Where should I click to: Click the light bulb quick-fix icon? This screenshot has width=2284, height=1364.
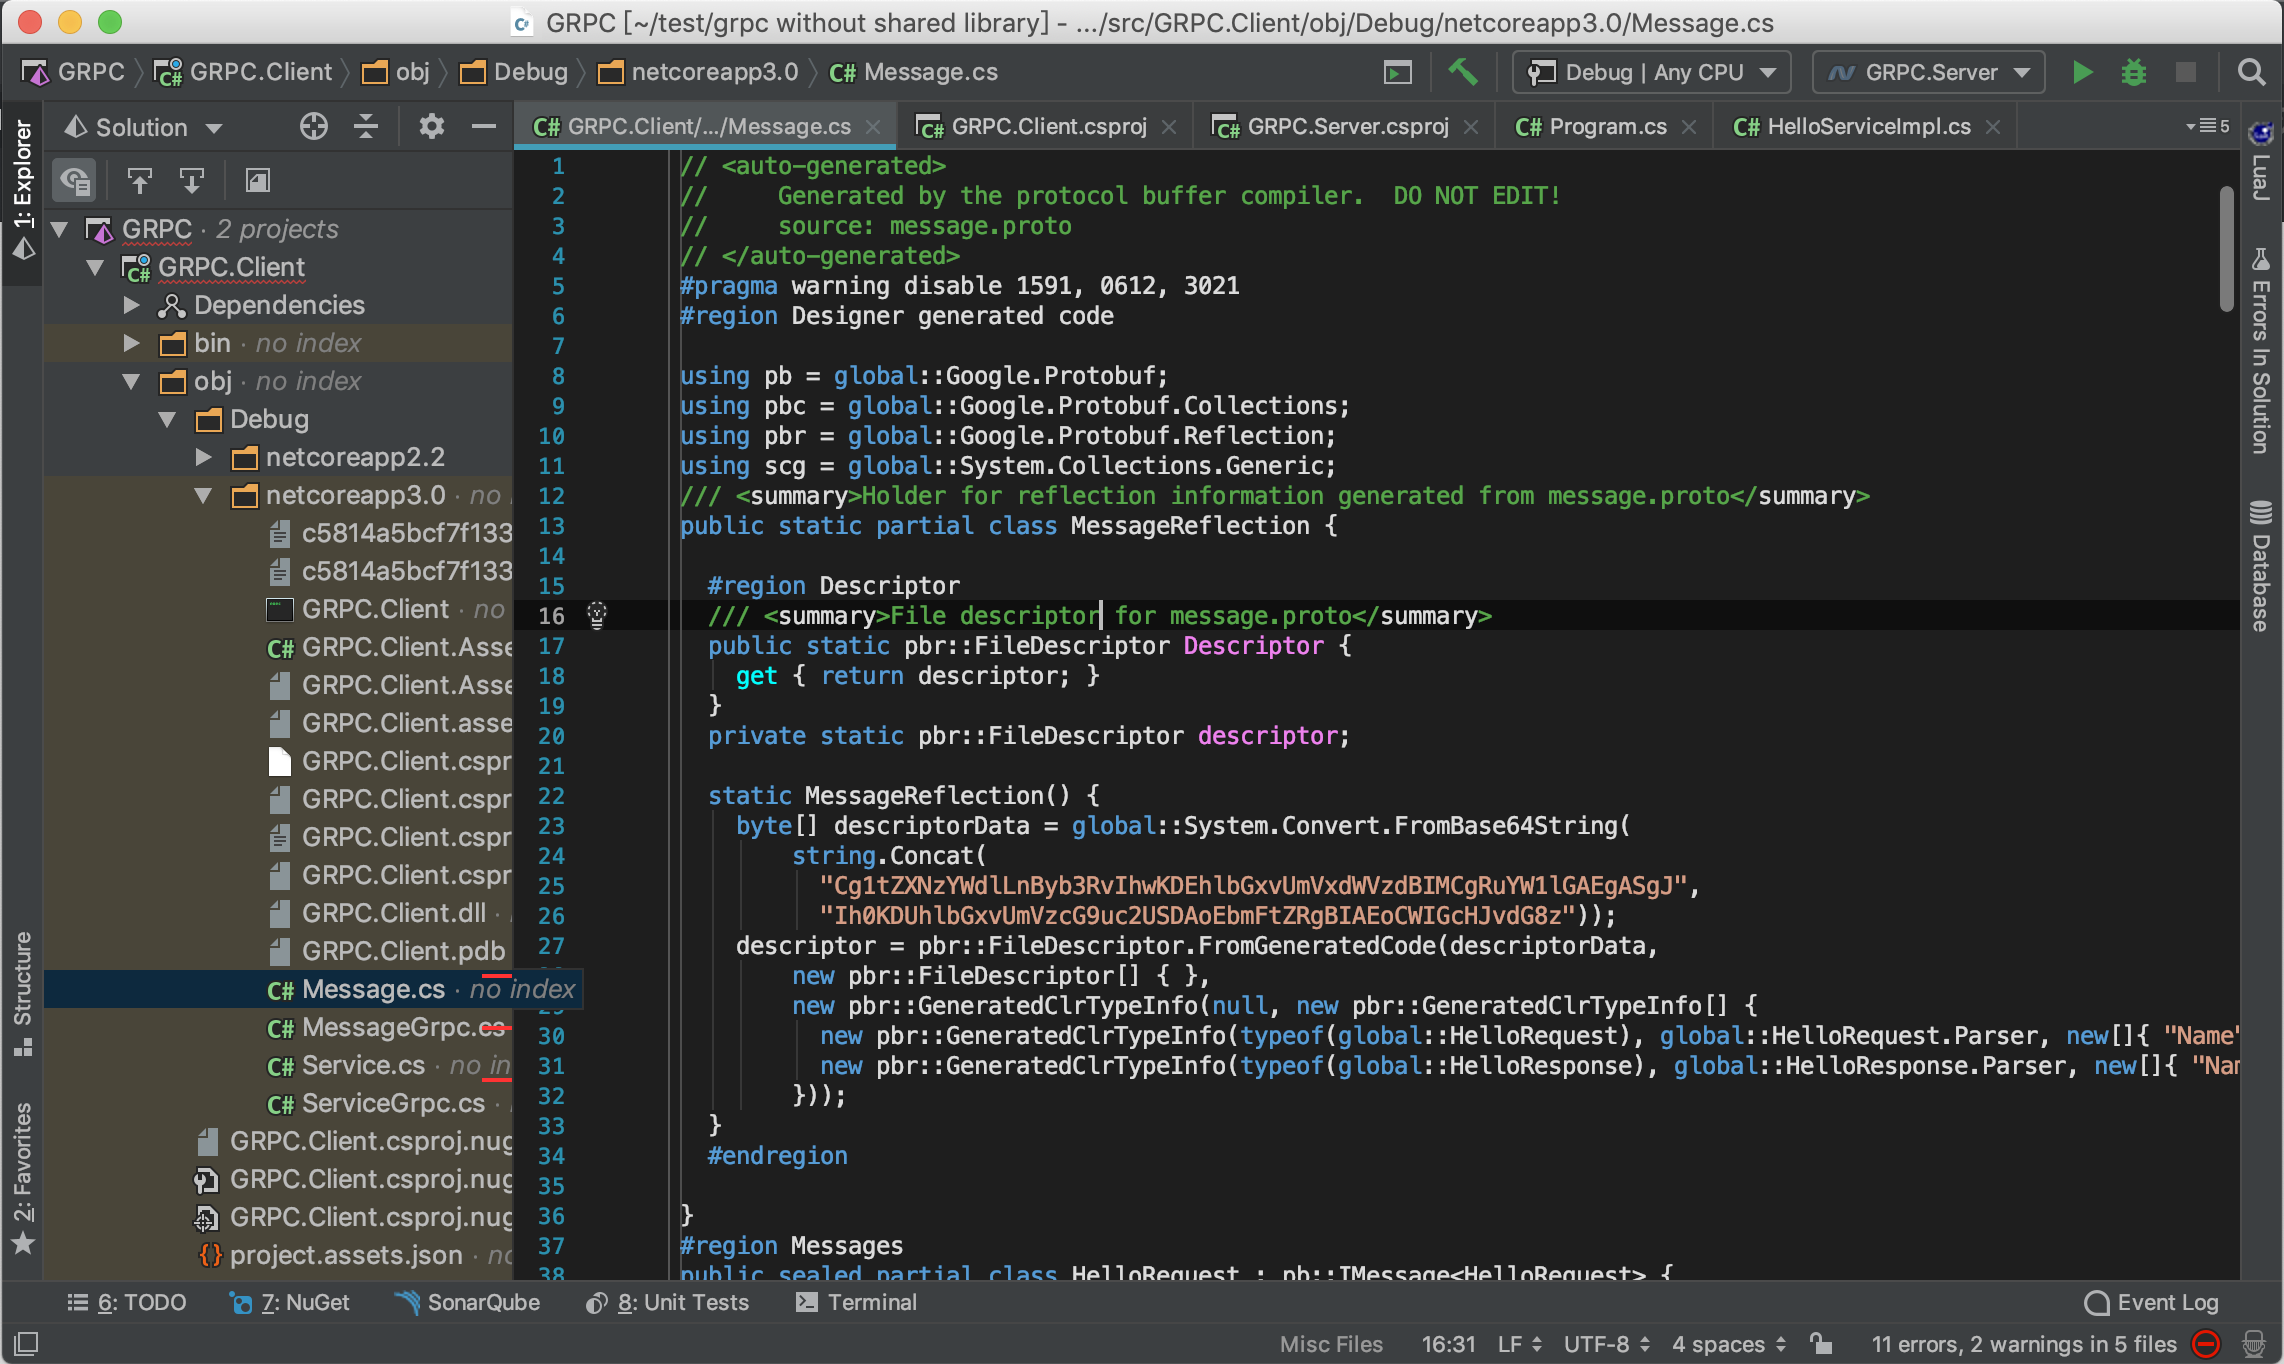pos(597,614)
